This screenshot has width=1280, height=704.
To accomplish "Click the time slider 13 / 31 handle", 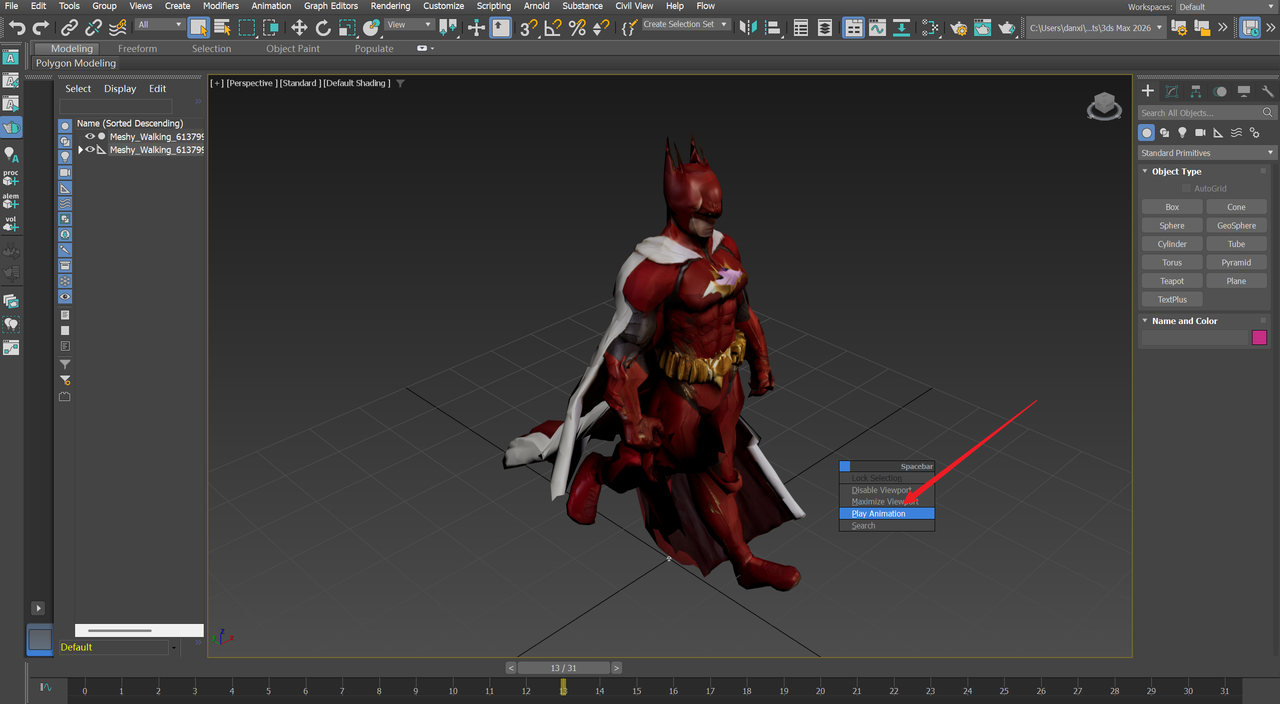I will click(x=563, y=668).
